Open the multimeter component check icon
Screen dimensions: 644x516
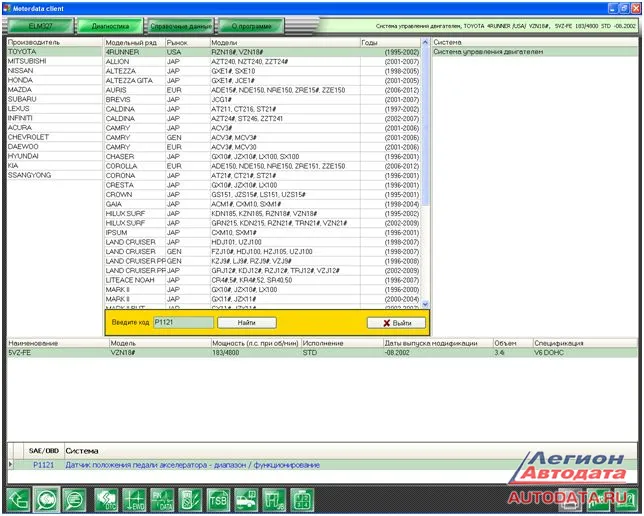tap(190, 500)
